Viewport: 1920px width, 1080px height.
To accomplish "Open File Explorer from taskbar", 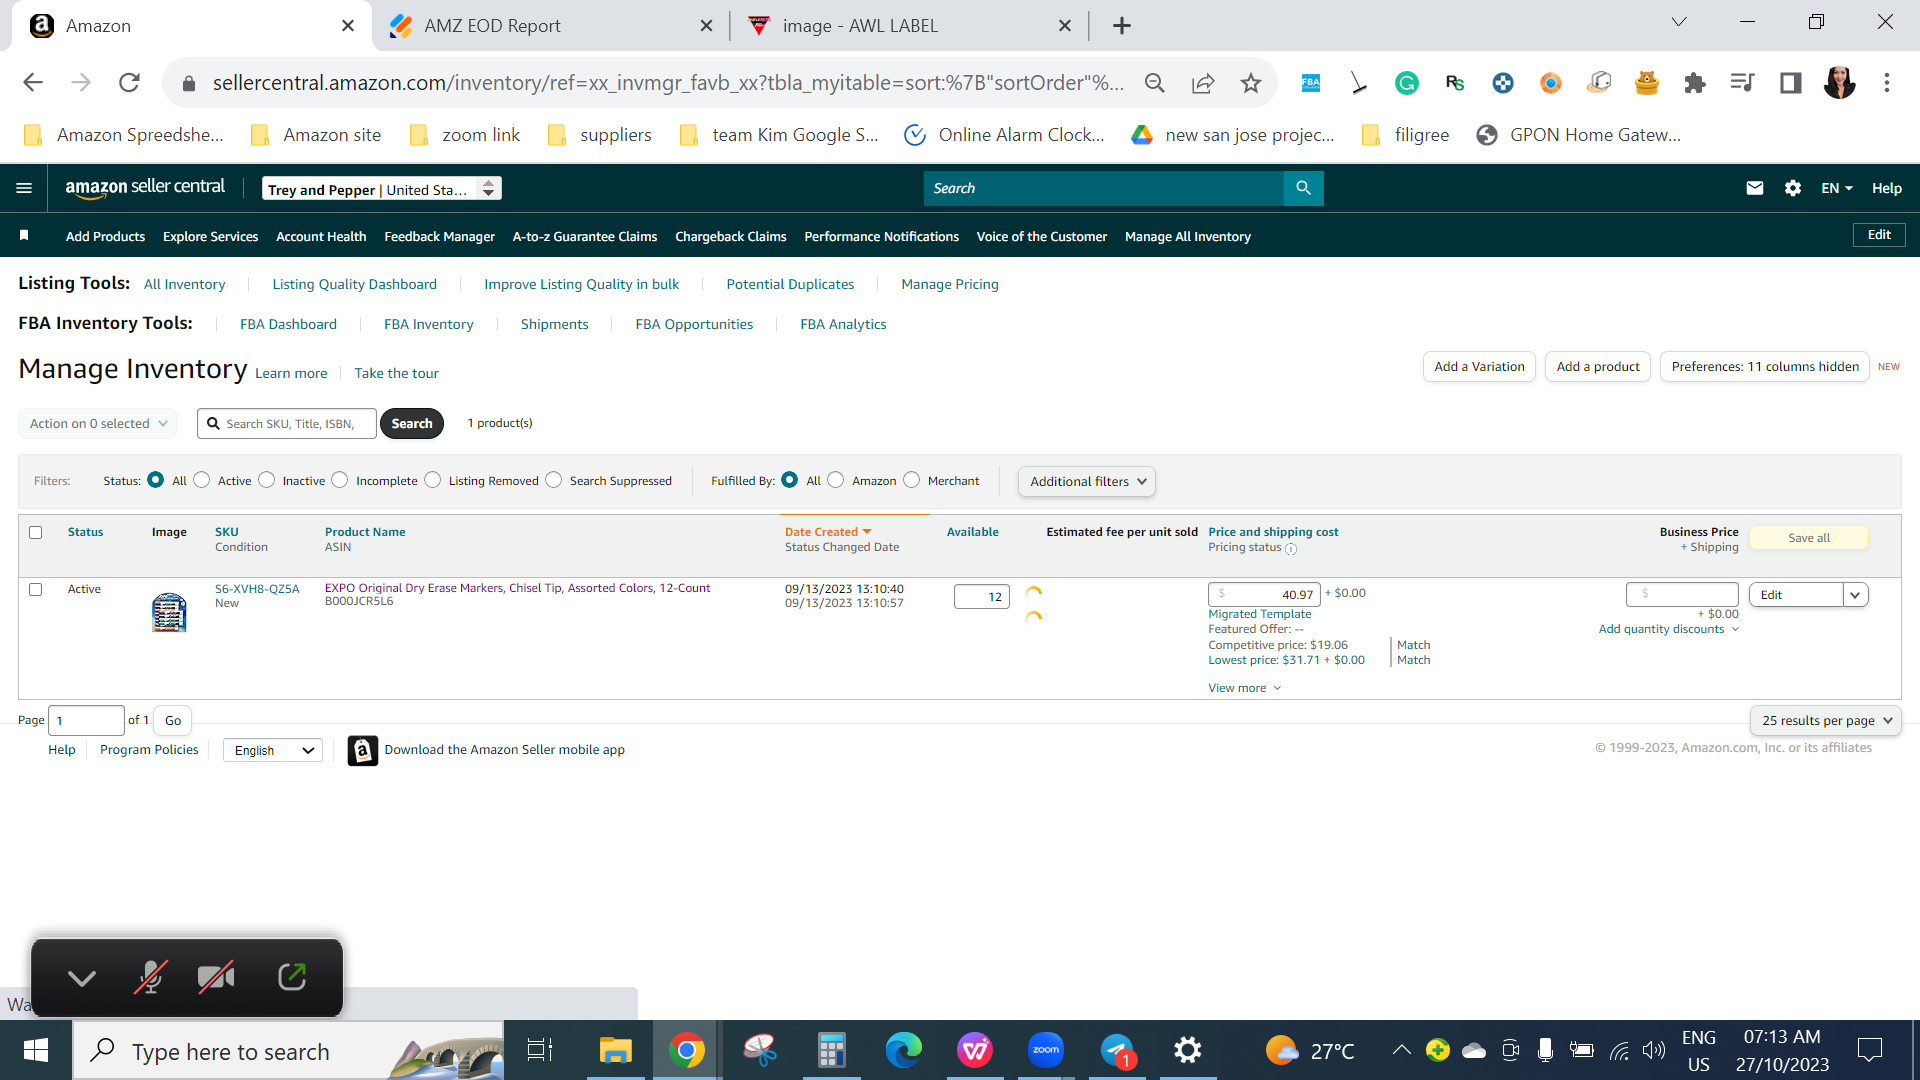I will tap(615, 1050).
